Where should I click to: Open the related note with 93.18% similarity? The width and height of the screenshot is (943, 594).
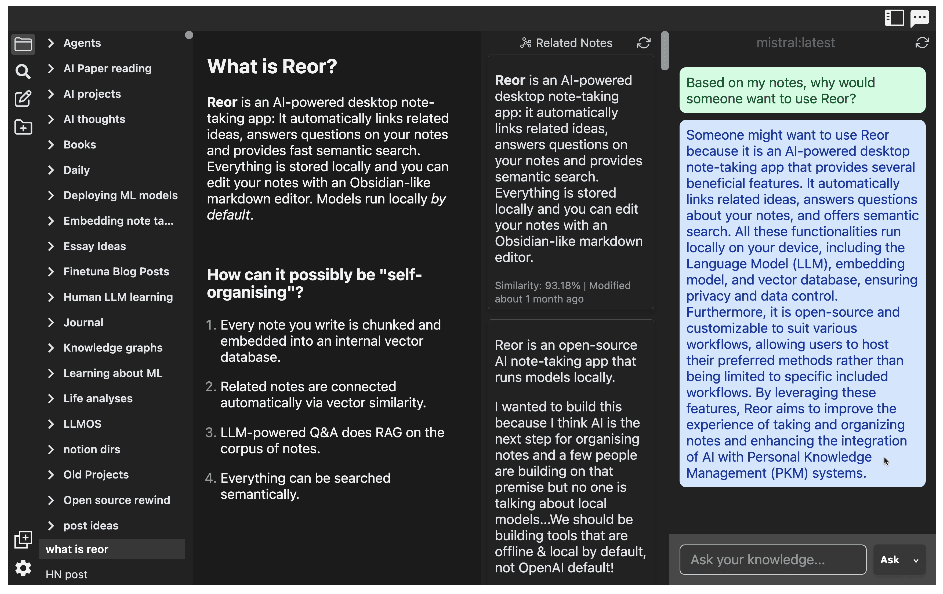pyautogui.click(x=570, y=183)
